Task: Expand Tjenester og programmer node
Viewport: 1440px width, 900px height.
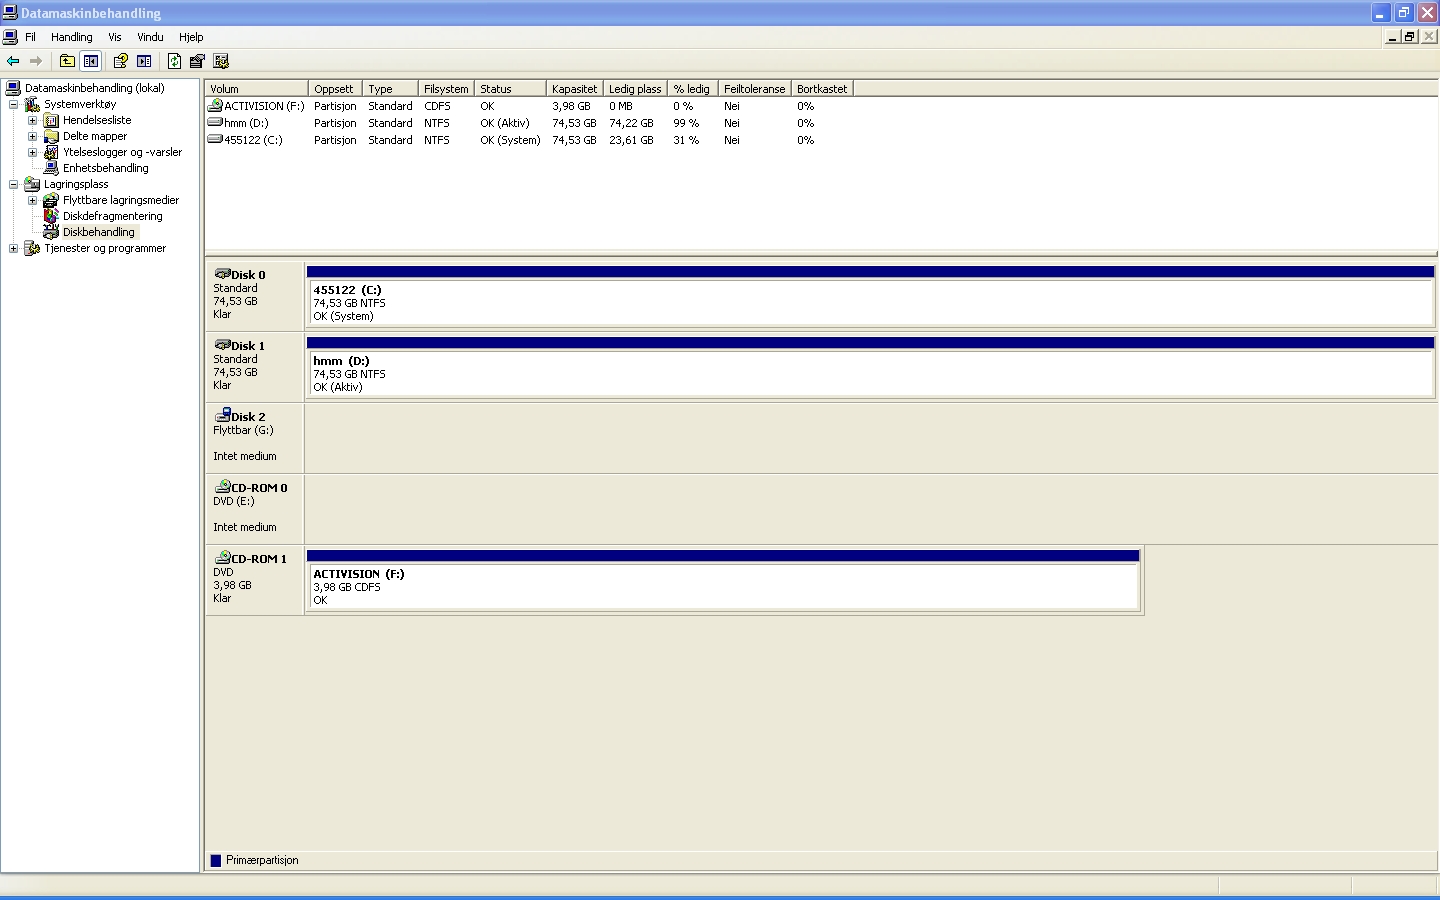Action: 13,248
